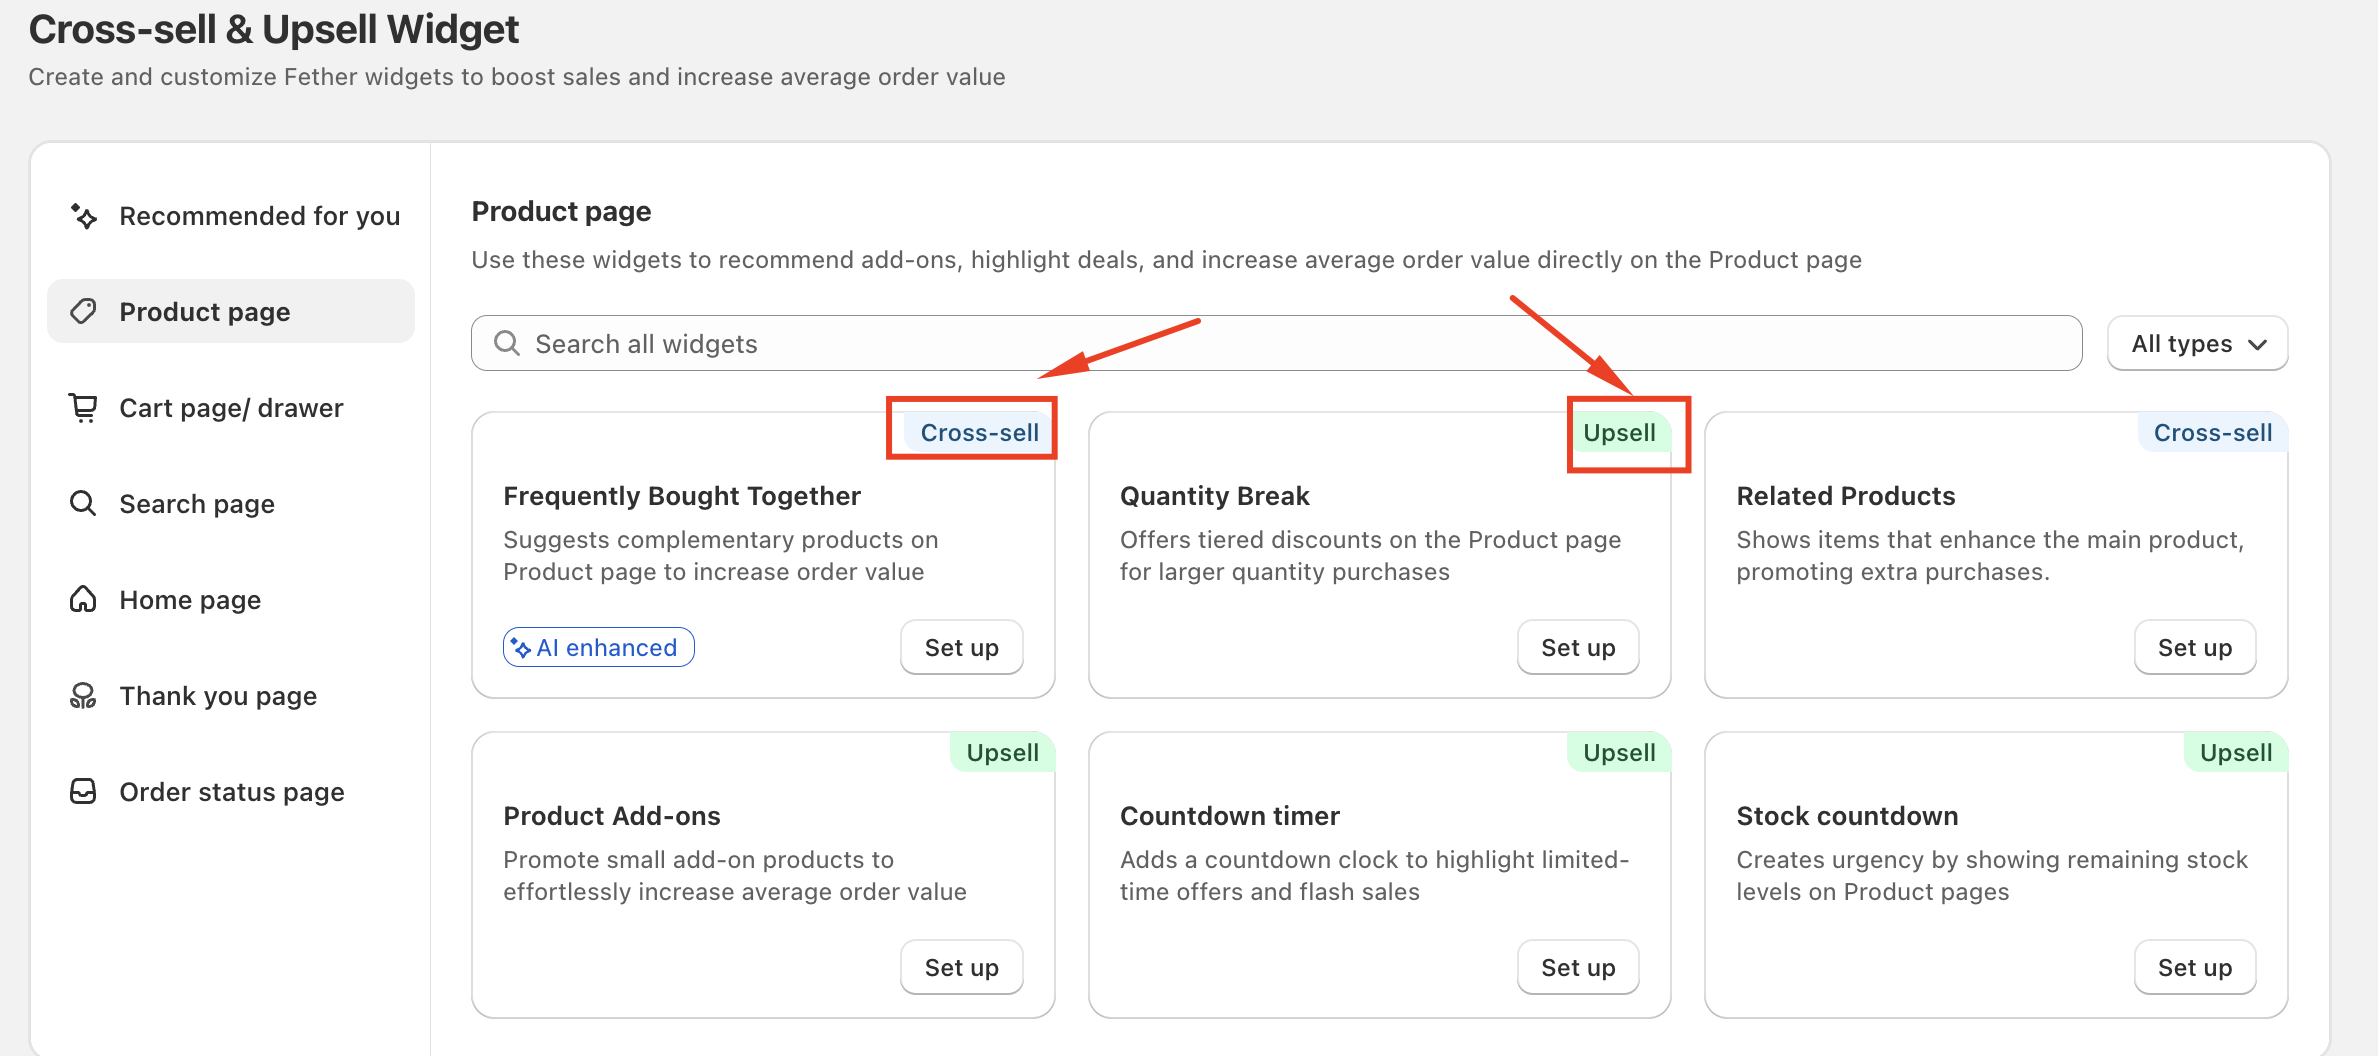Set up the Quantity Break widget
The width and height of the screenshot is (2378, 1056).
tap(1578, 648)
